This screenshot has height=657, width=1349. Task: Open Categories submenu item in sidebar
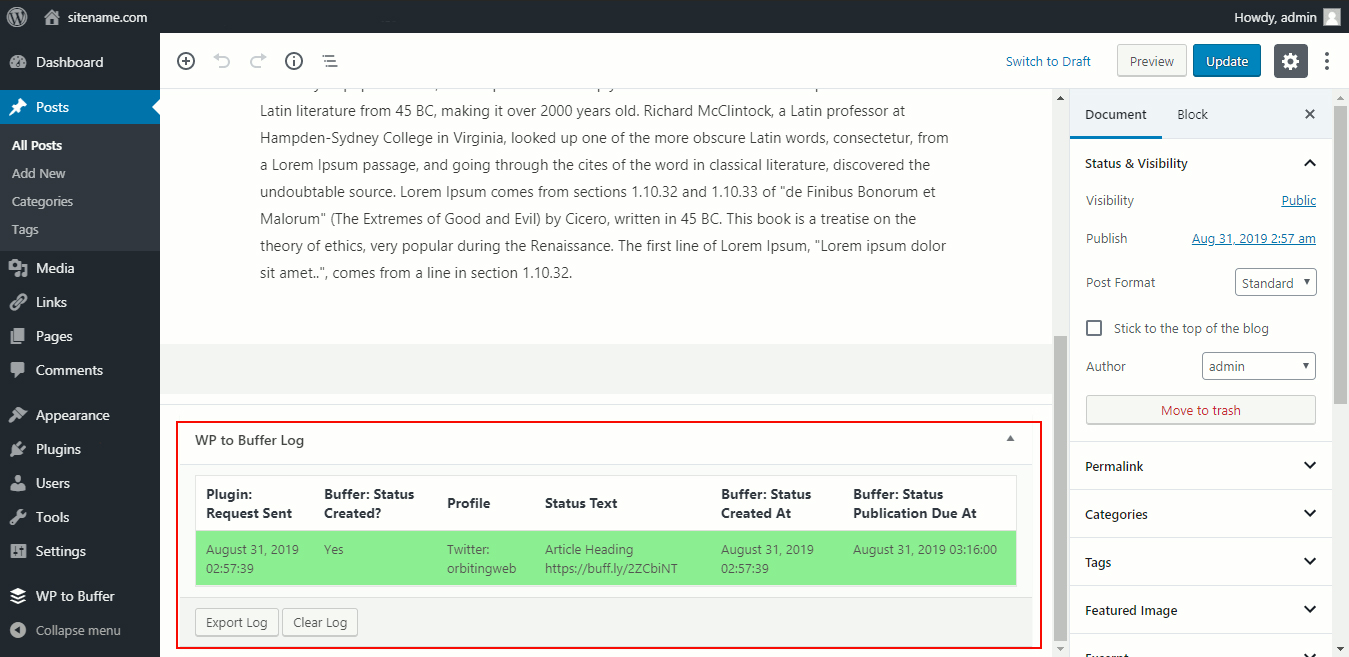[x=43, y=201]
